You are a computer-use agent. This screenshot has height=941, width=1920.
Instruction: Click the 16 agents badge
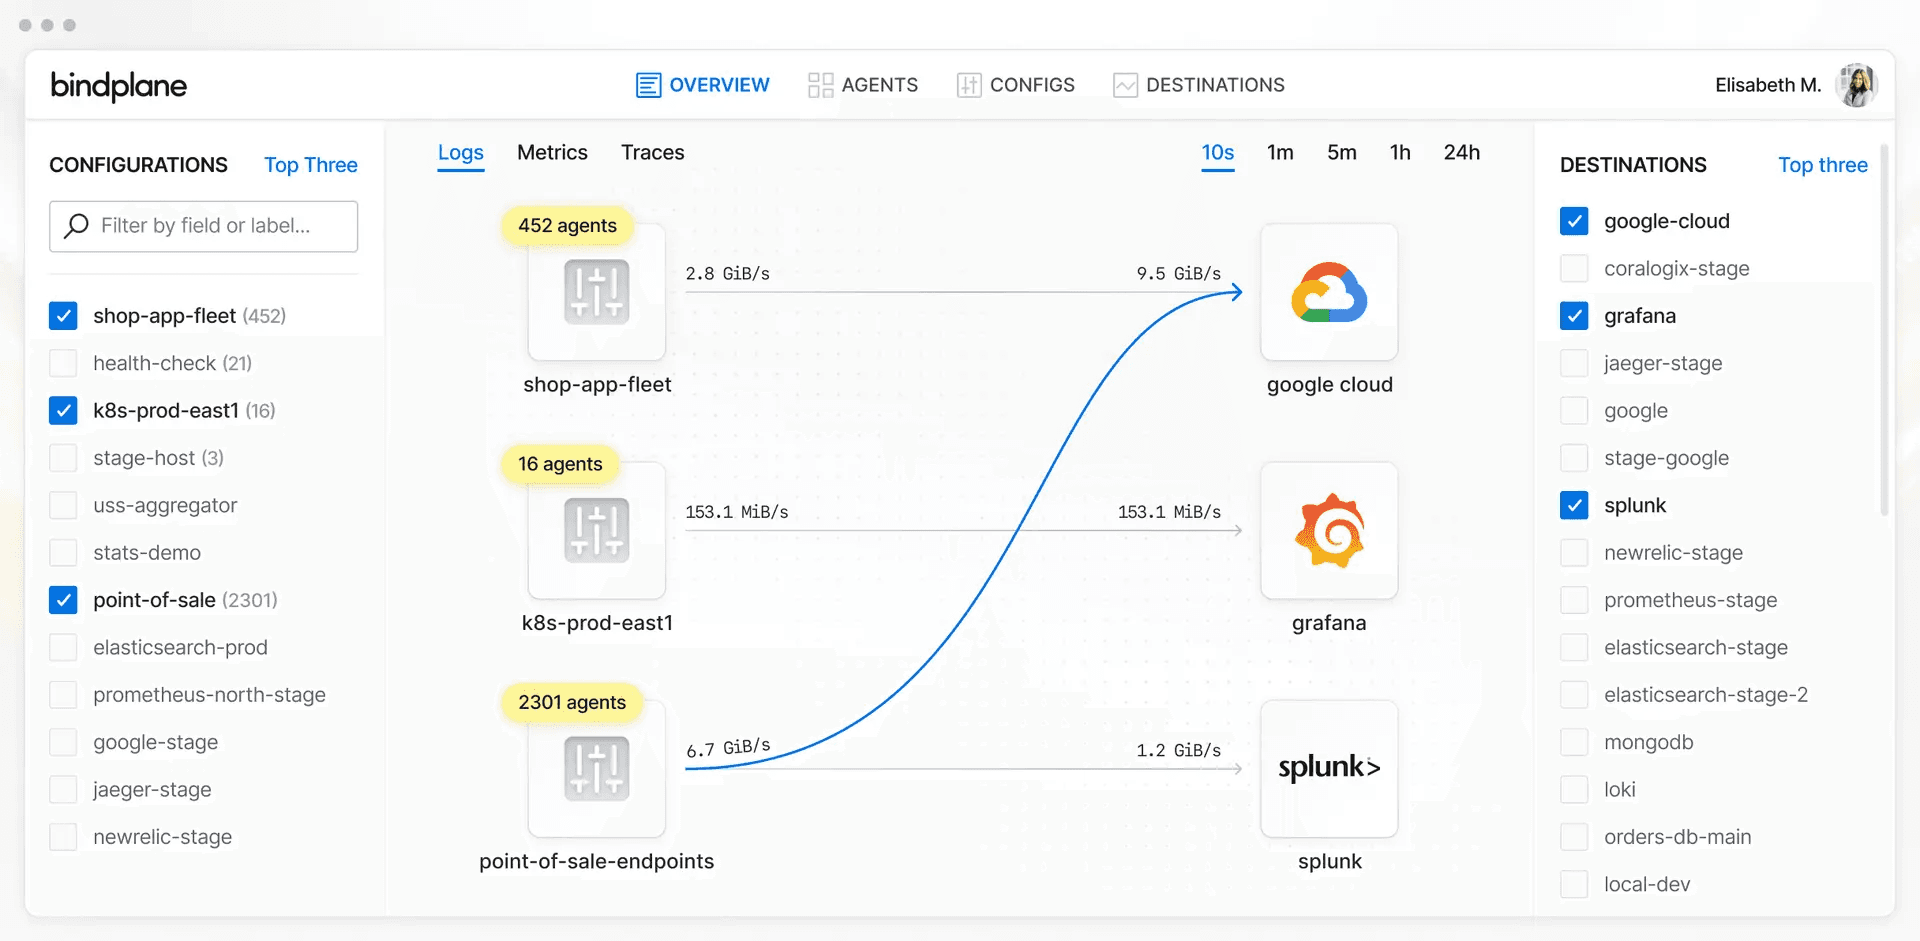point(560,464)
